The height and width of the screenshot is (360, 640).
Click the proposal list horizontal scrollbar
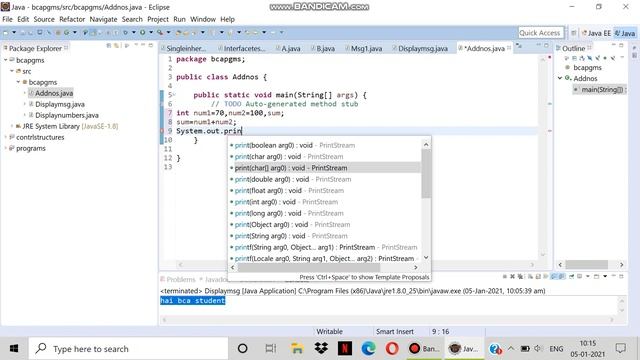[309, 267]
